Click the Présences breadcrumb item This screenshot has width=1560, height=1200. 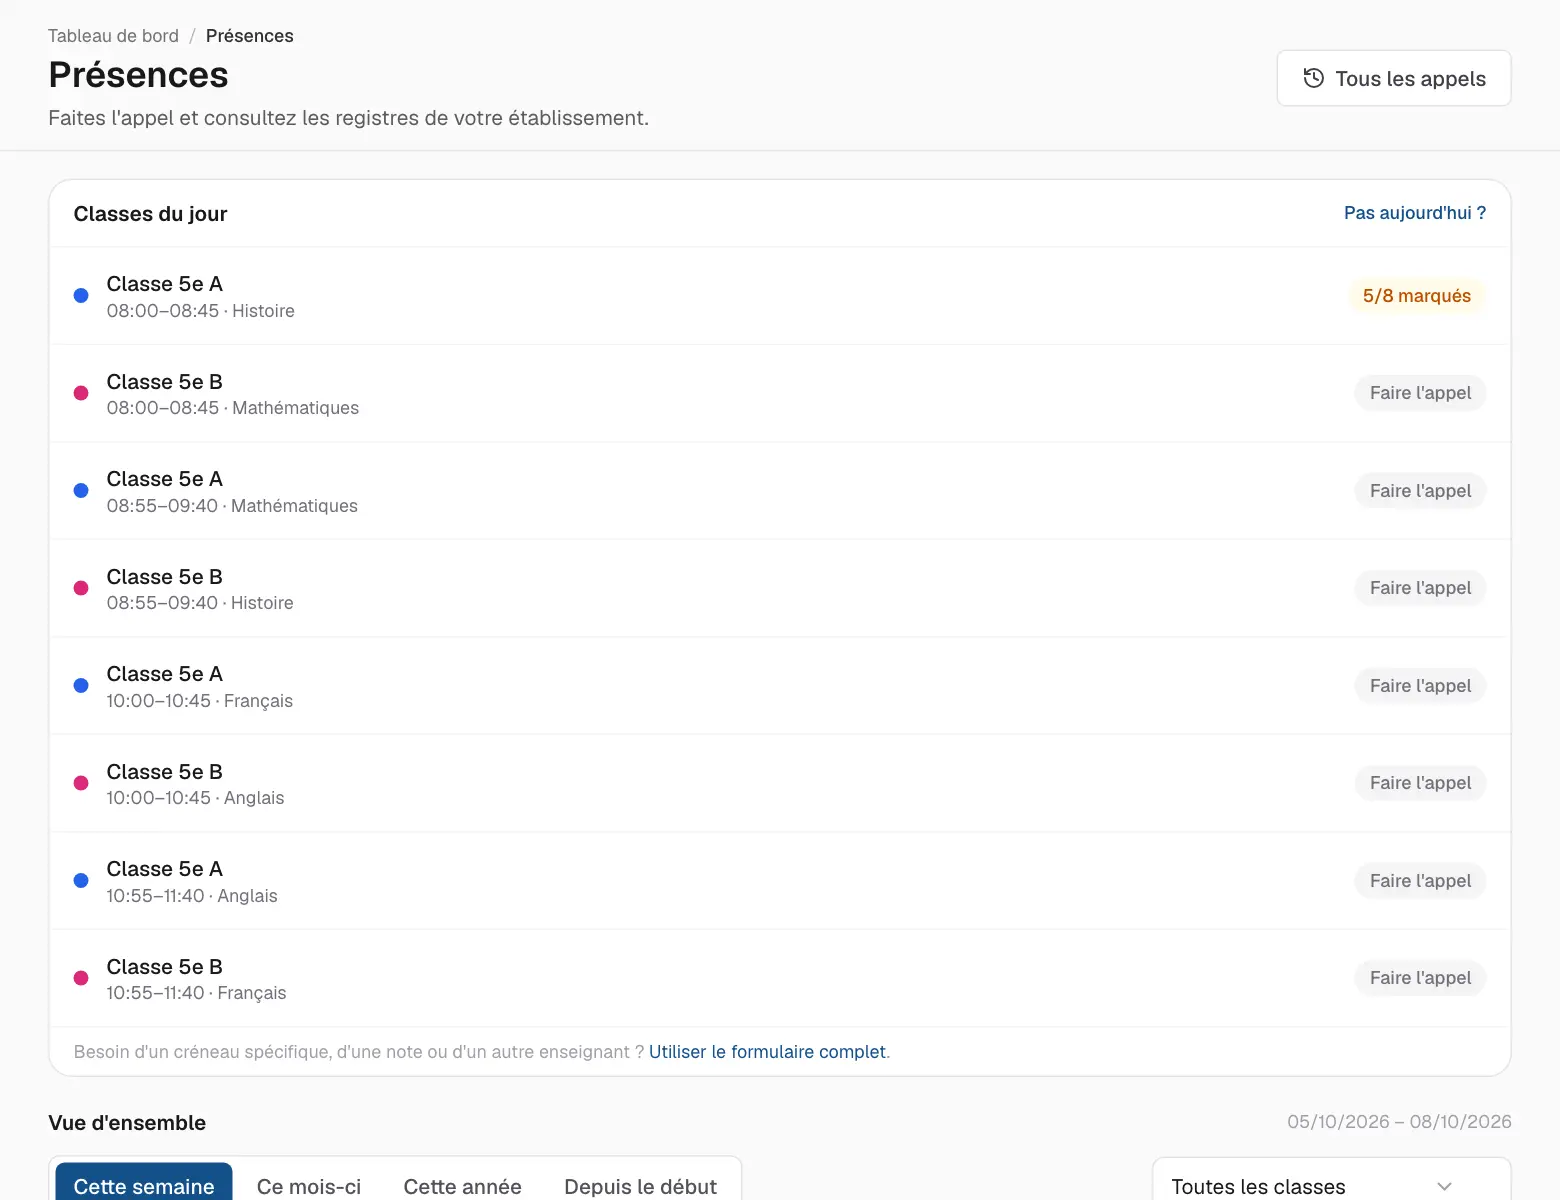(249, 36)
